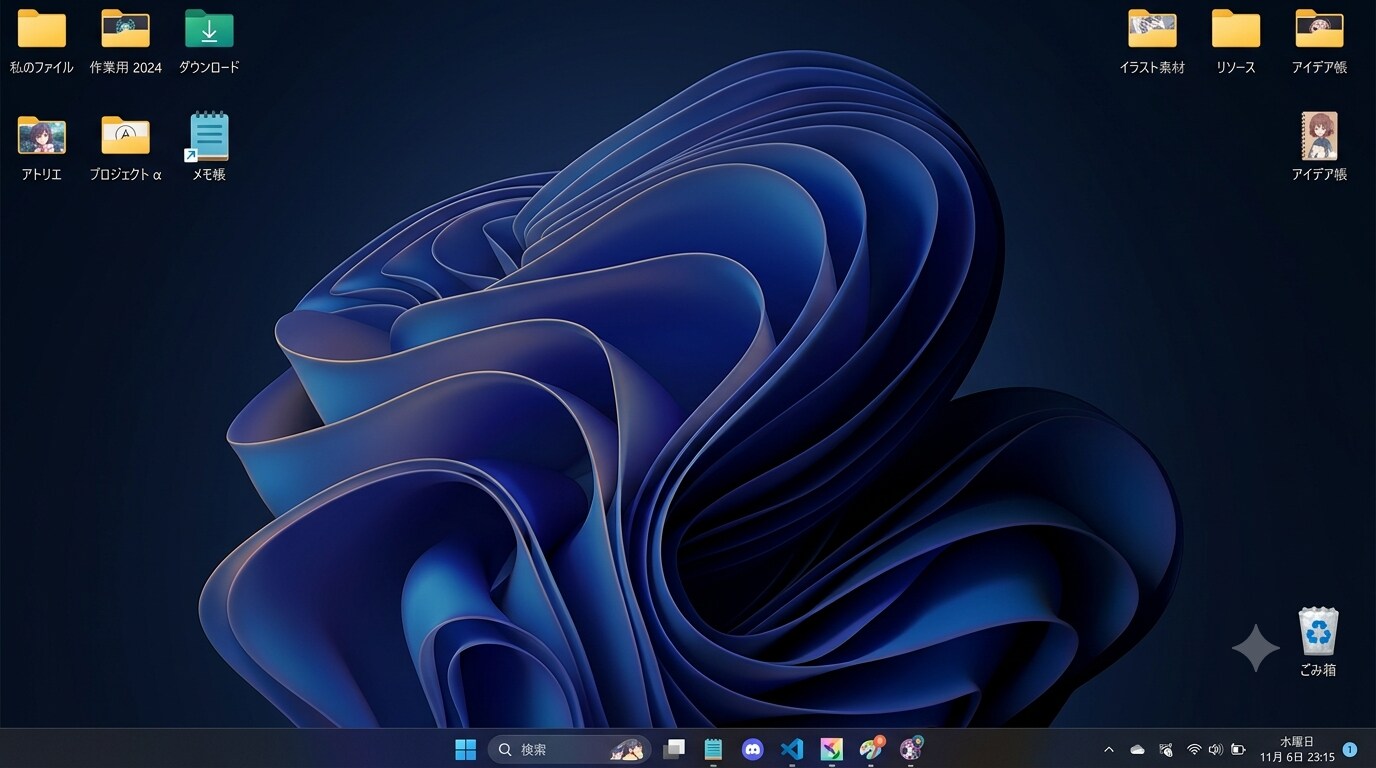Viewport: 1376px width, 768px height.
Task: Select the イラスト素材 folder
Action: tap(1152, 29)
